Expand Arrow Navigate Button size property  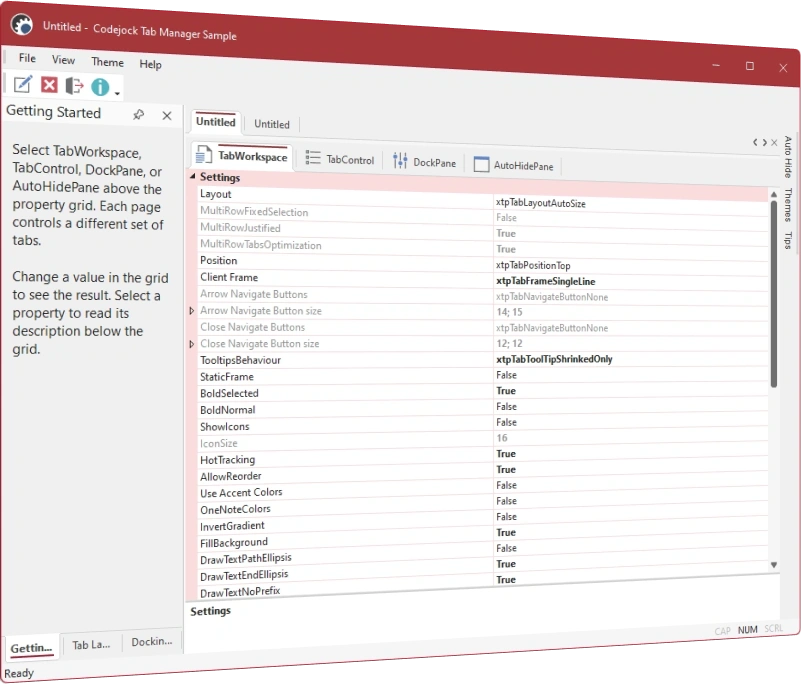pyautogui.click(x=192, y=311)
